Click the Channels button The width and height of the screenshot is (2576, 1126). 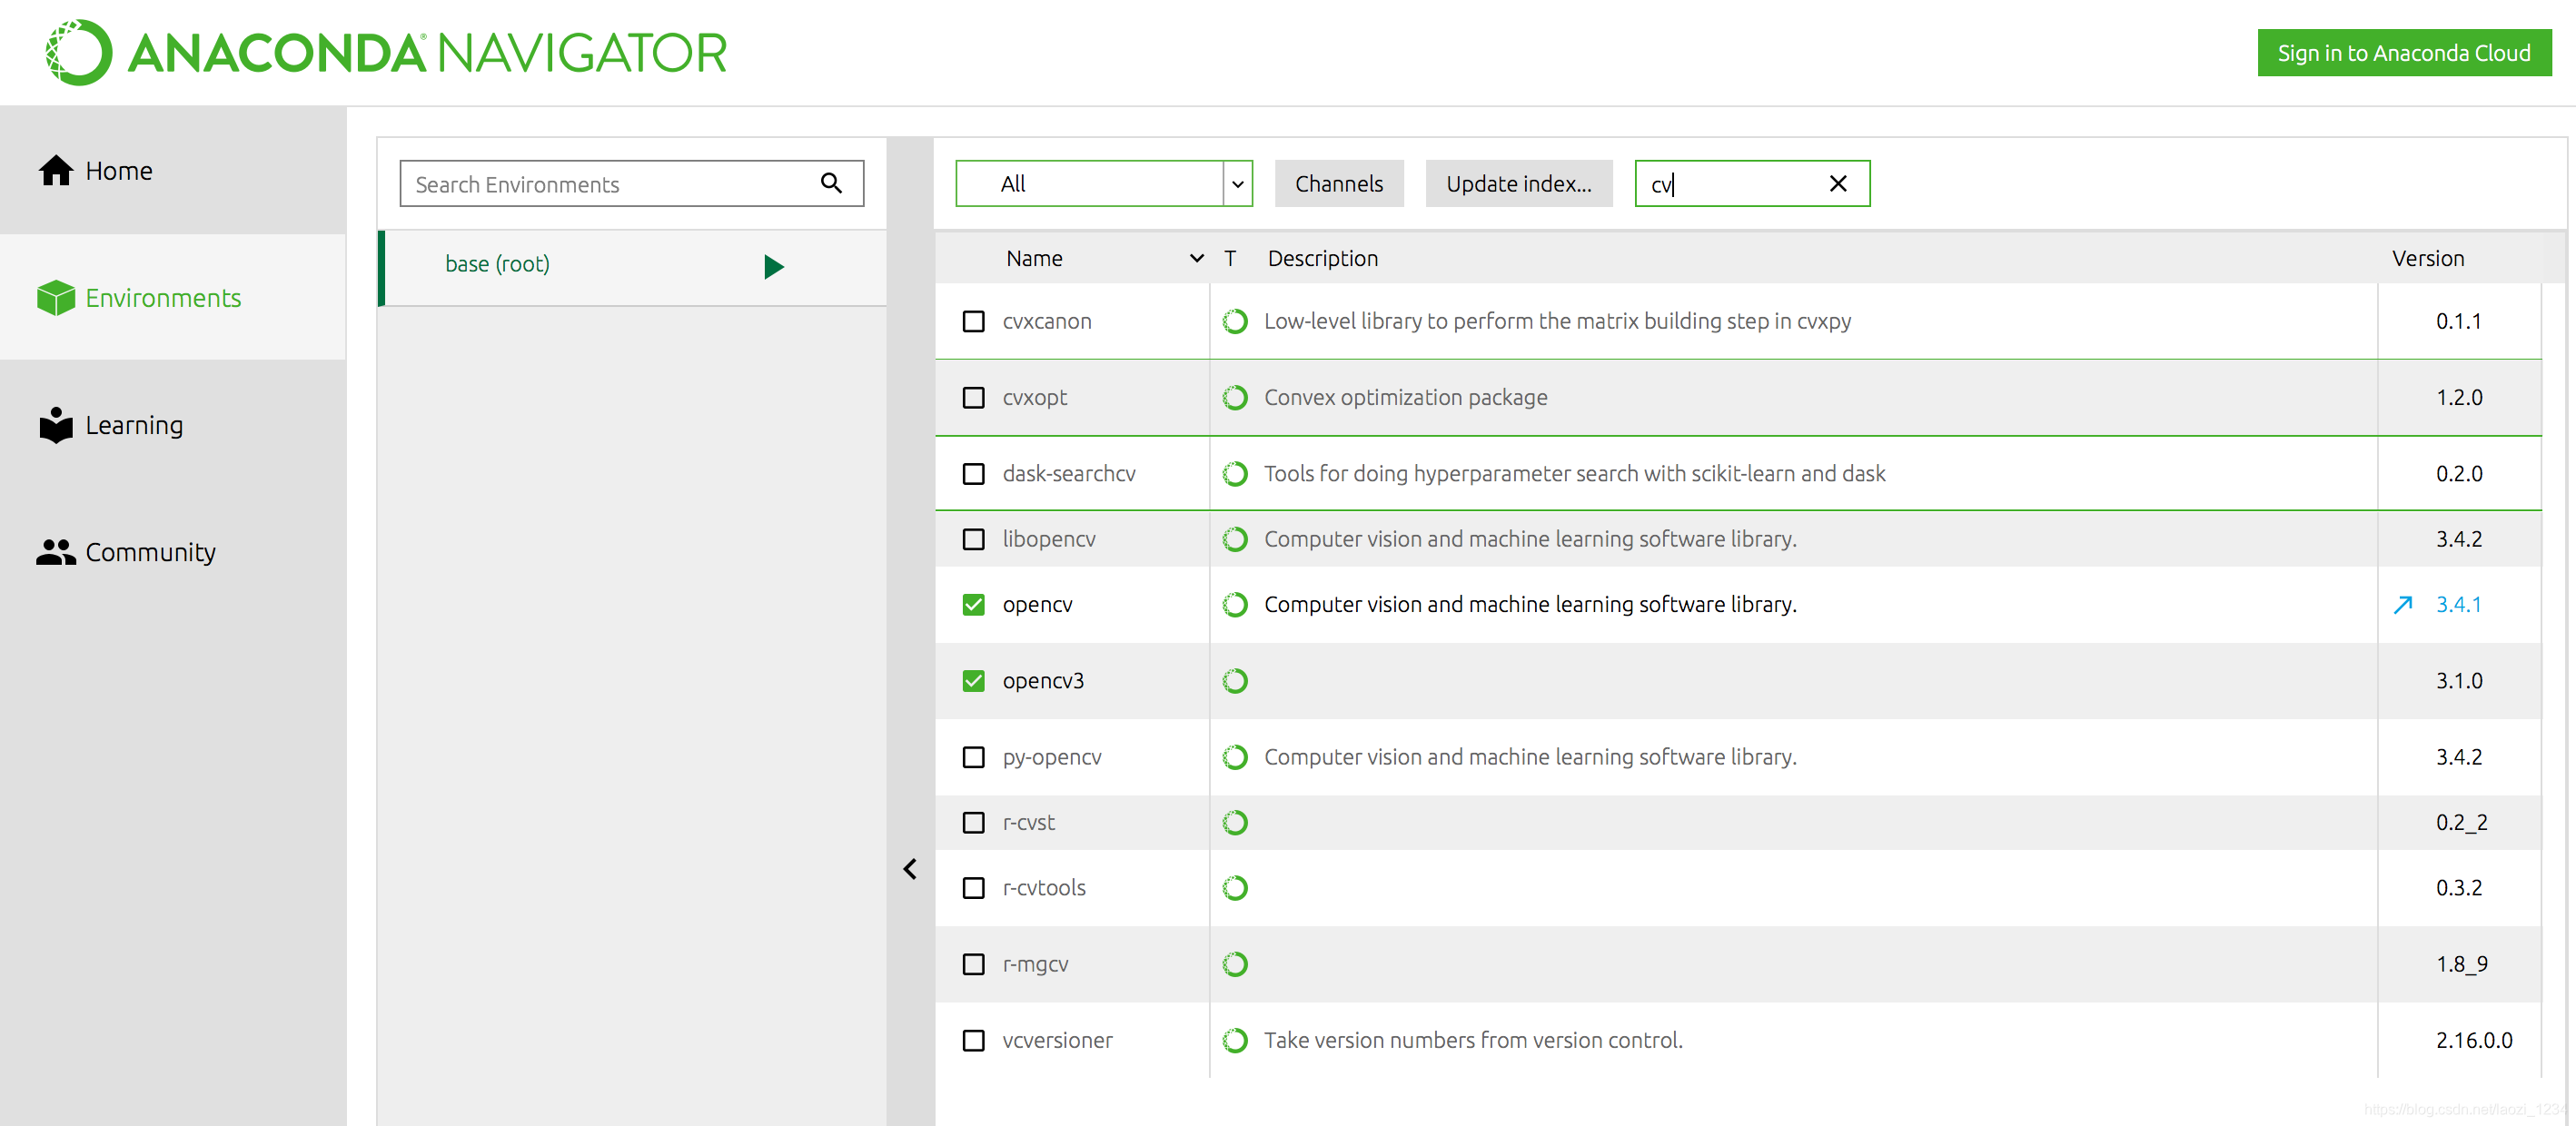pos(1338,184)
